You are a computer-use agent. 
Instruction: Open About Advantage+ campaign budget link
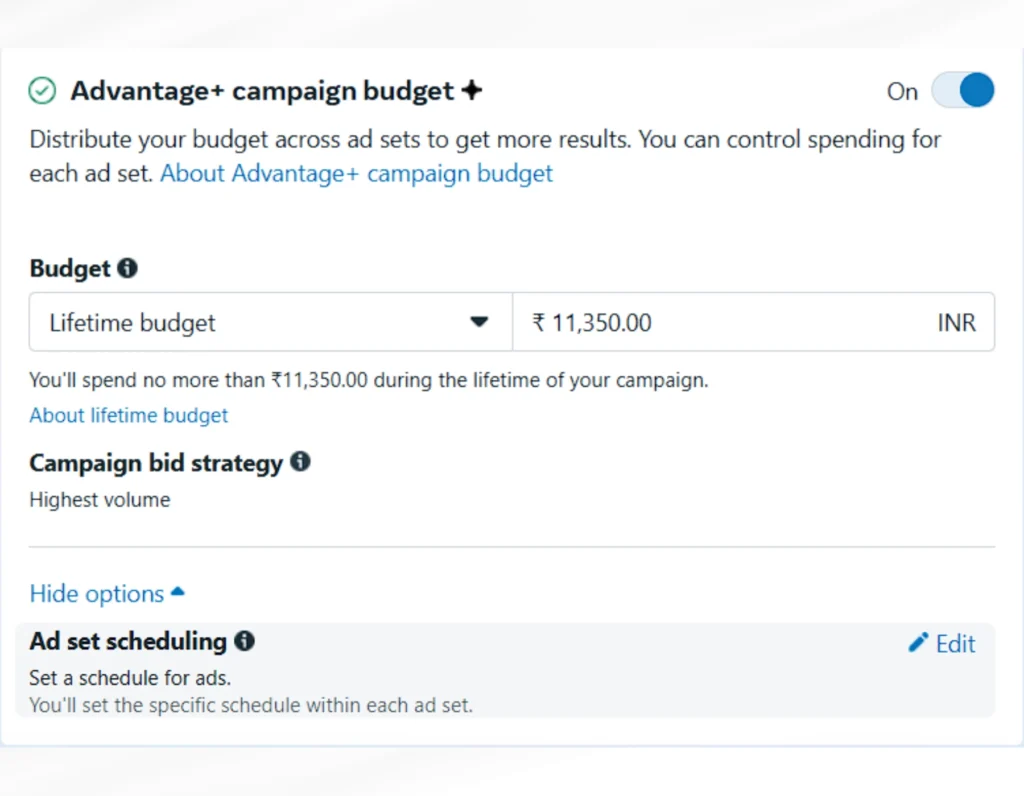[x=357, y=174]
